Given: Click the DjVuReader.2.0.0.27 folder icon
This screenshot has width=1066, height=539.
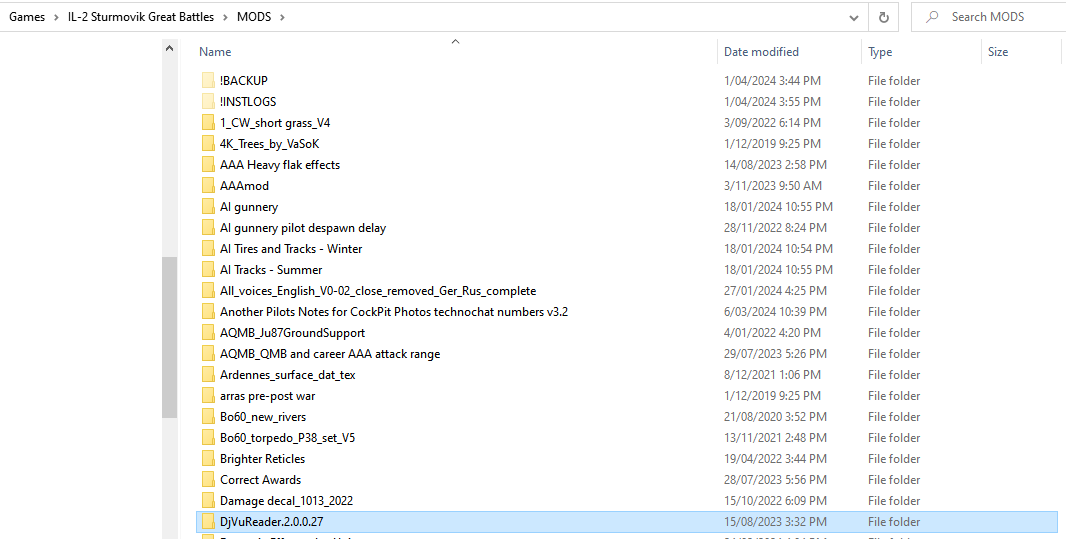Looking at the screenshot, I should pos(208,523).
